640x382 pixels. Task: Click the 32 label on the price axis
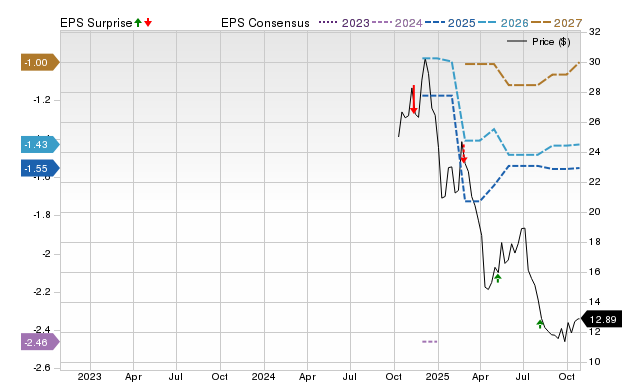[595, 32]
